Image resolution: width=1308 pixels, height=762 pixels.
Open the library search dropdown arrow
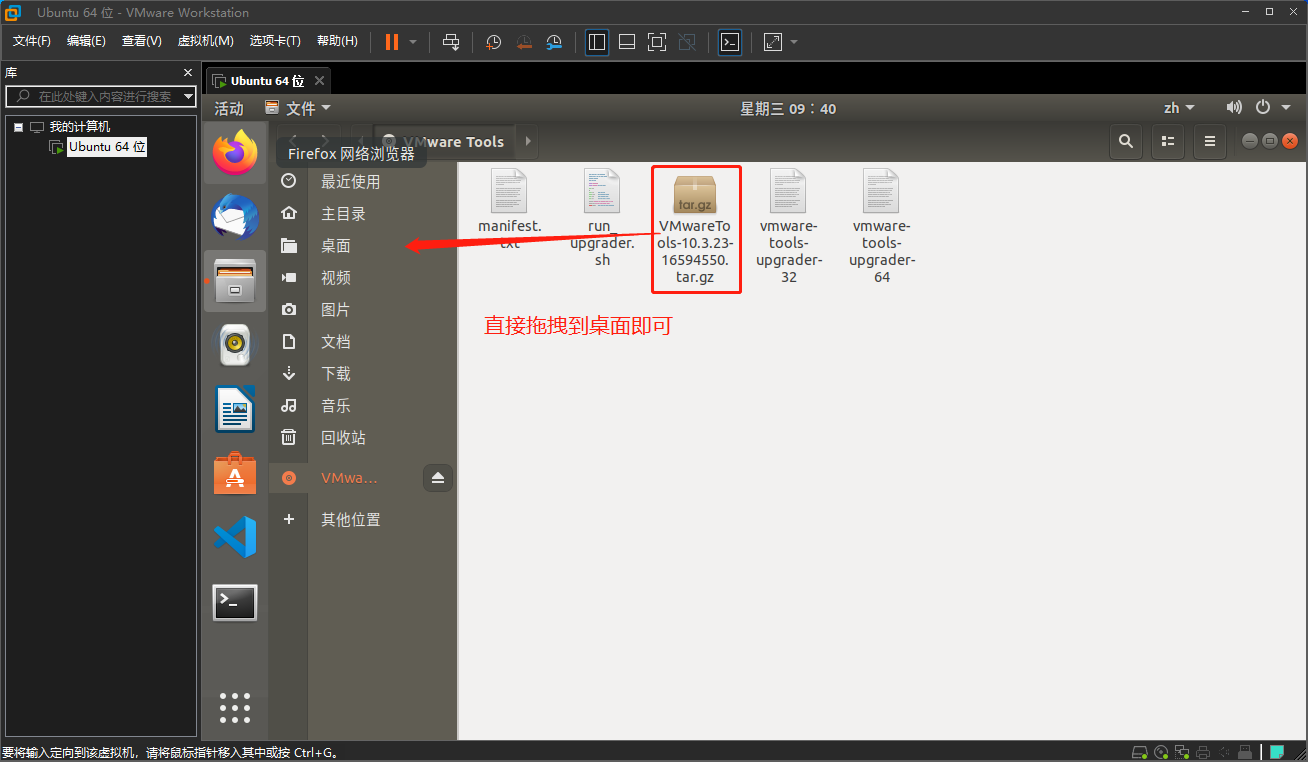[x=189, y=97]
